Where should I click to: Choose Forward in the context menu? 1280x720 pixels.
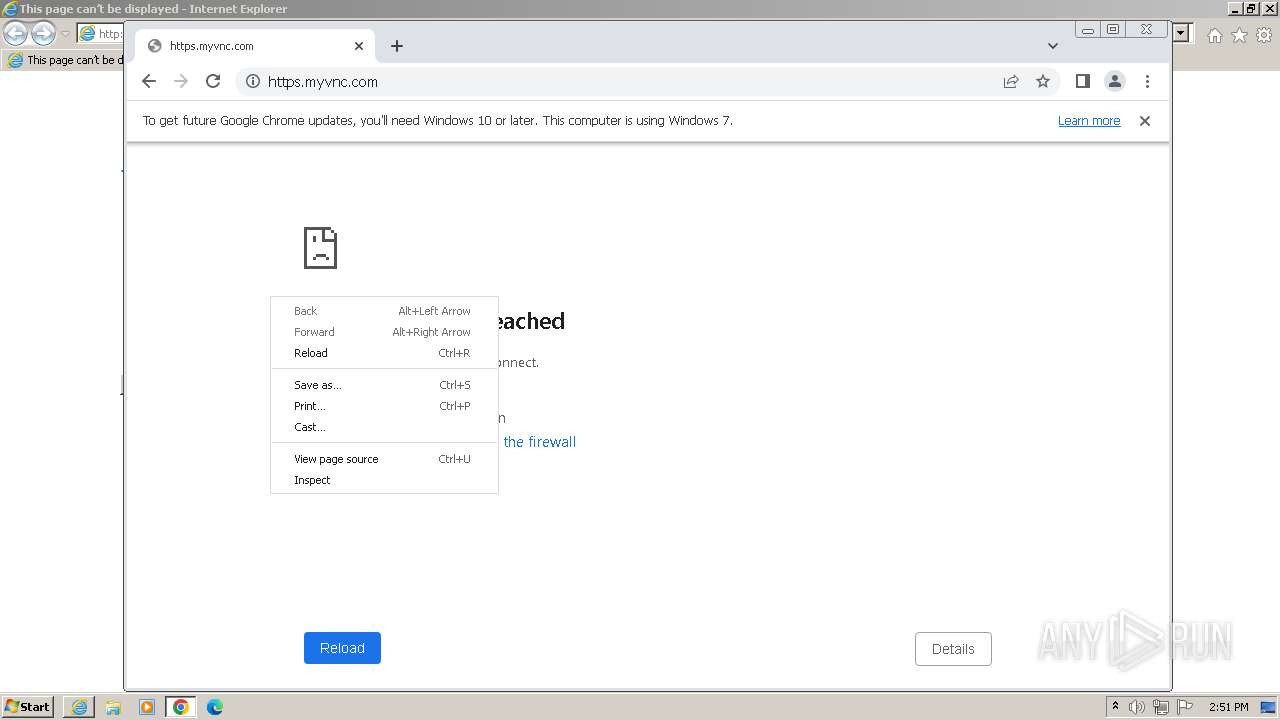click(384, 332)
